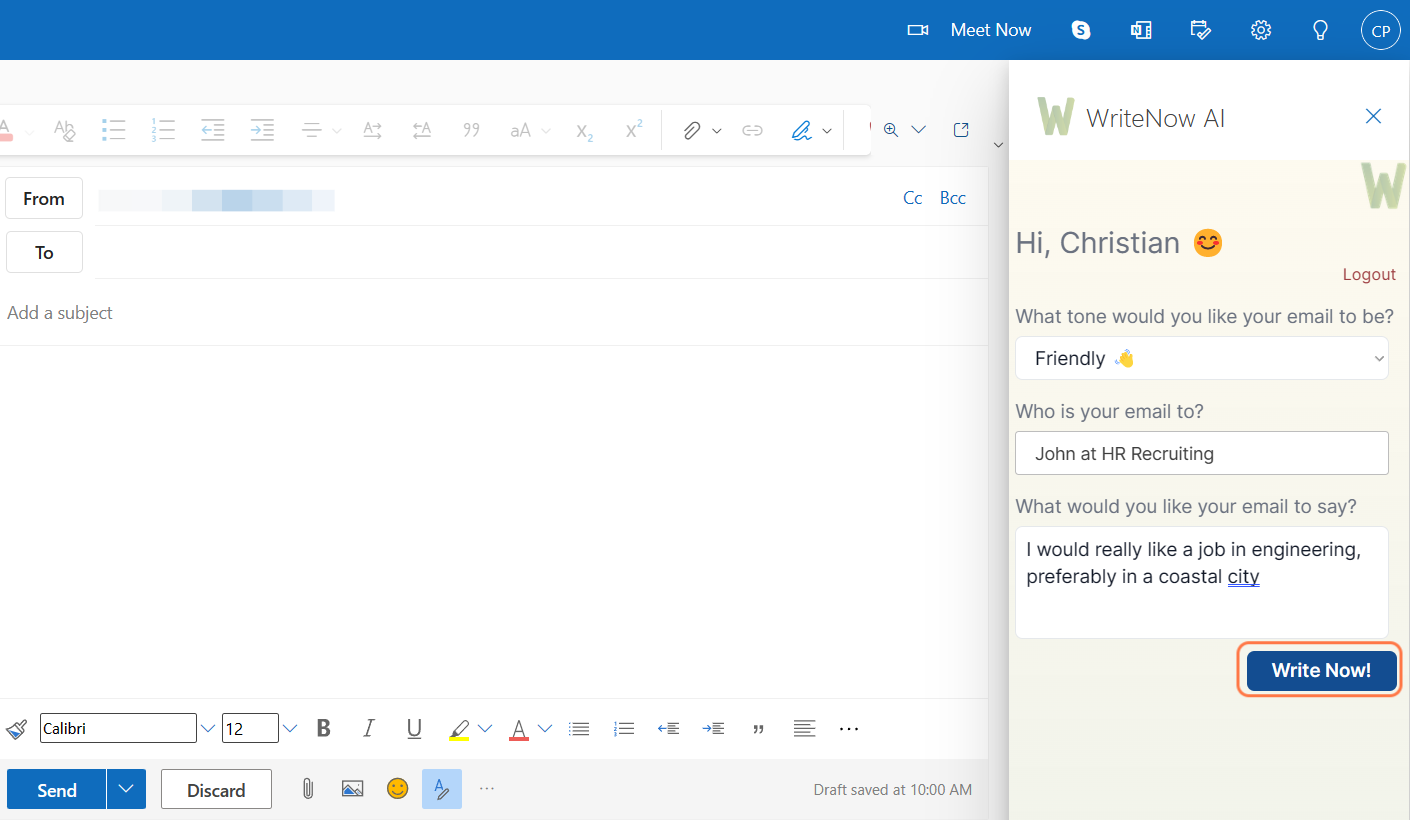Click the Send button

click(56, 789)
